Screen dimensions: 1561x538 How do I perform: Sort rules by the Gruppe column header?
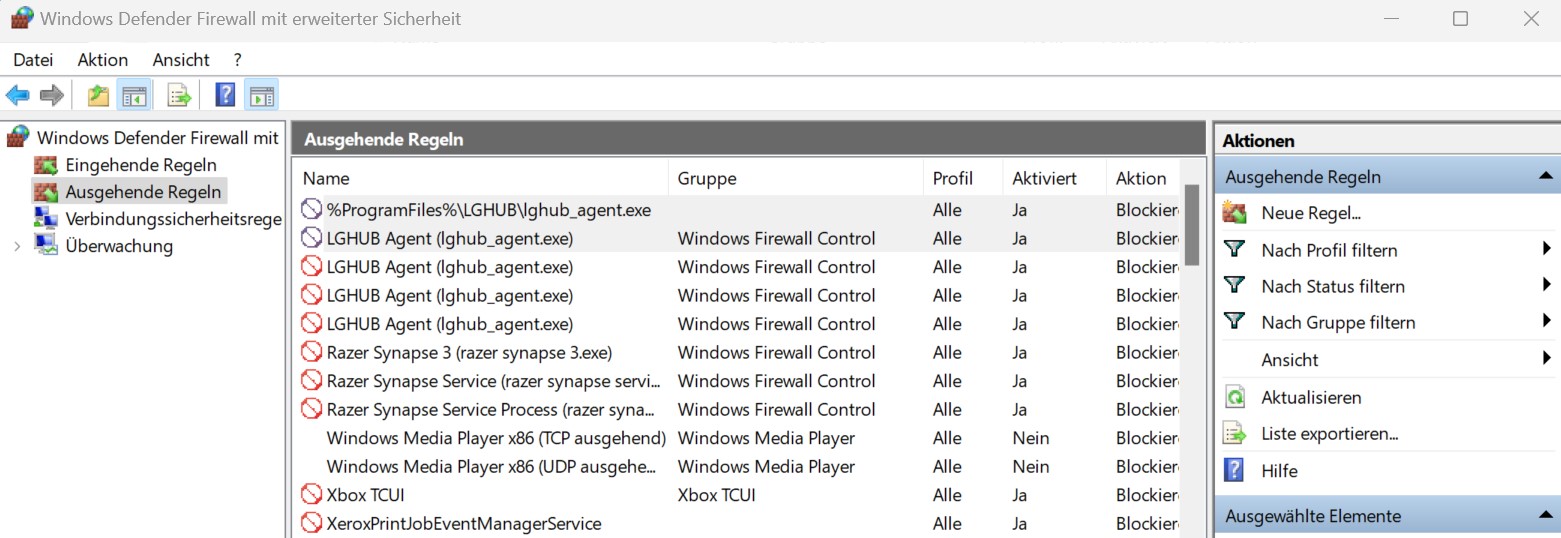[707, 179]
